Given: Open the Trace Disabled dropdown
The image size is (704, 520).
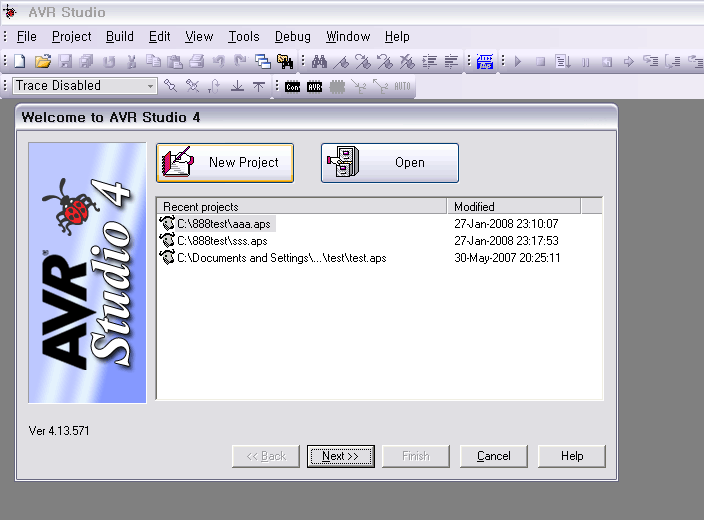Looking at the screenshot, I should coord(150,86).
